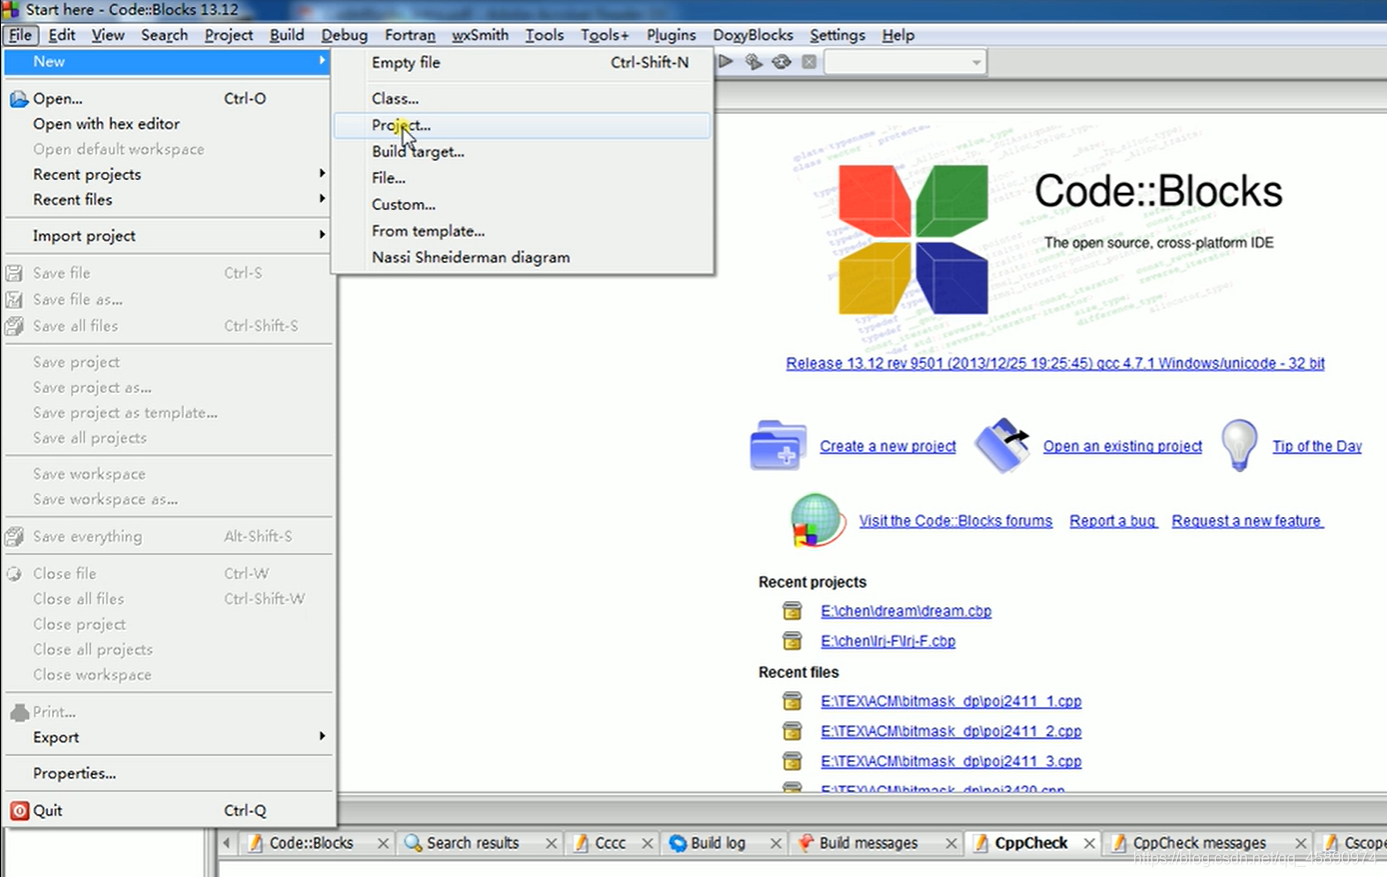Viewport: 1387px width, 877px height.
Task: Click the Open an existing project icon
Action: [1002, 445]
